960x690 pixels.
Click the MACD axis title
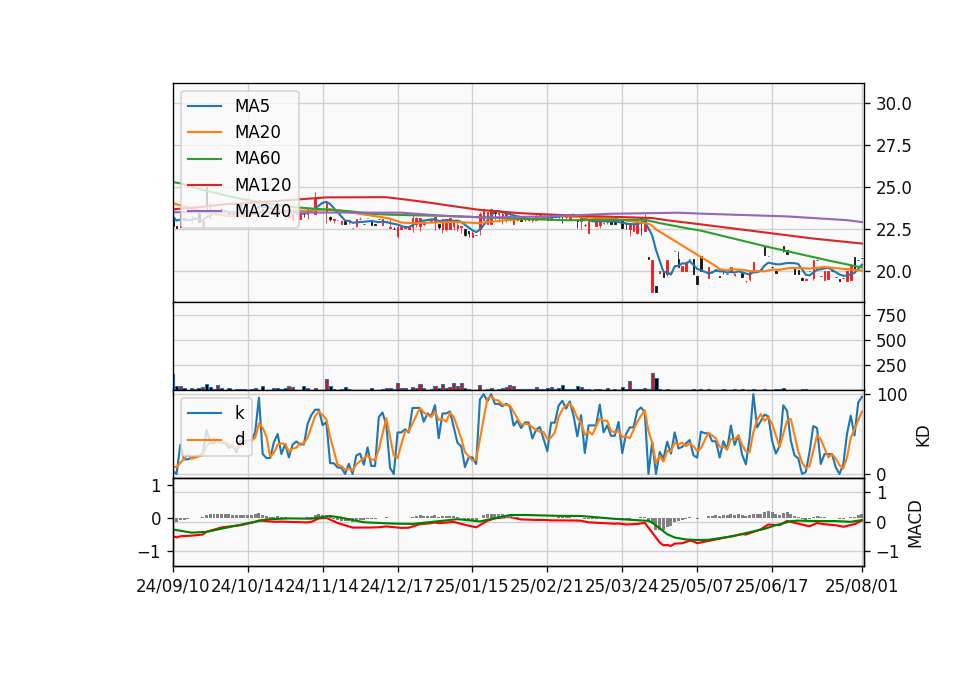[x=915, y=524]
